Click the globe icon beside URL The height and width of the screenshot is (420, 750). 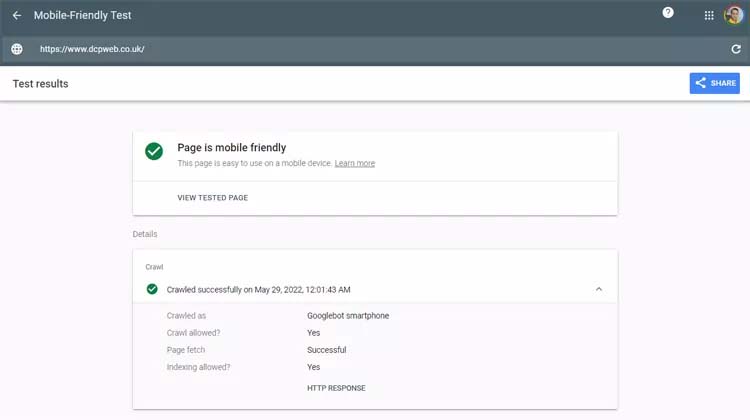point(16,49)
